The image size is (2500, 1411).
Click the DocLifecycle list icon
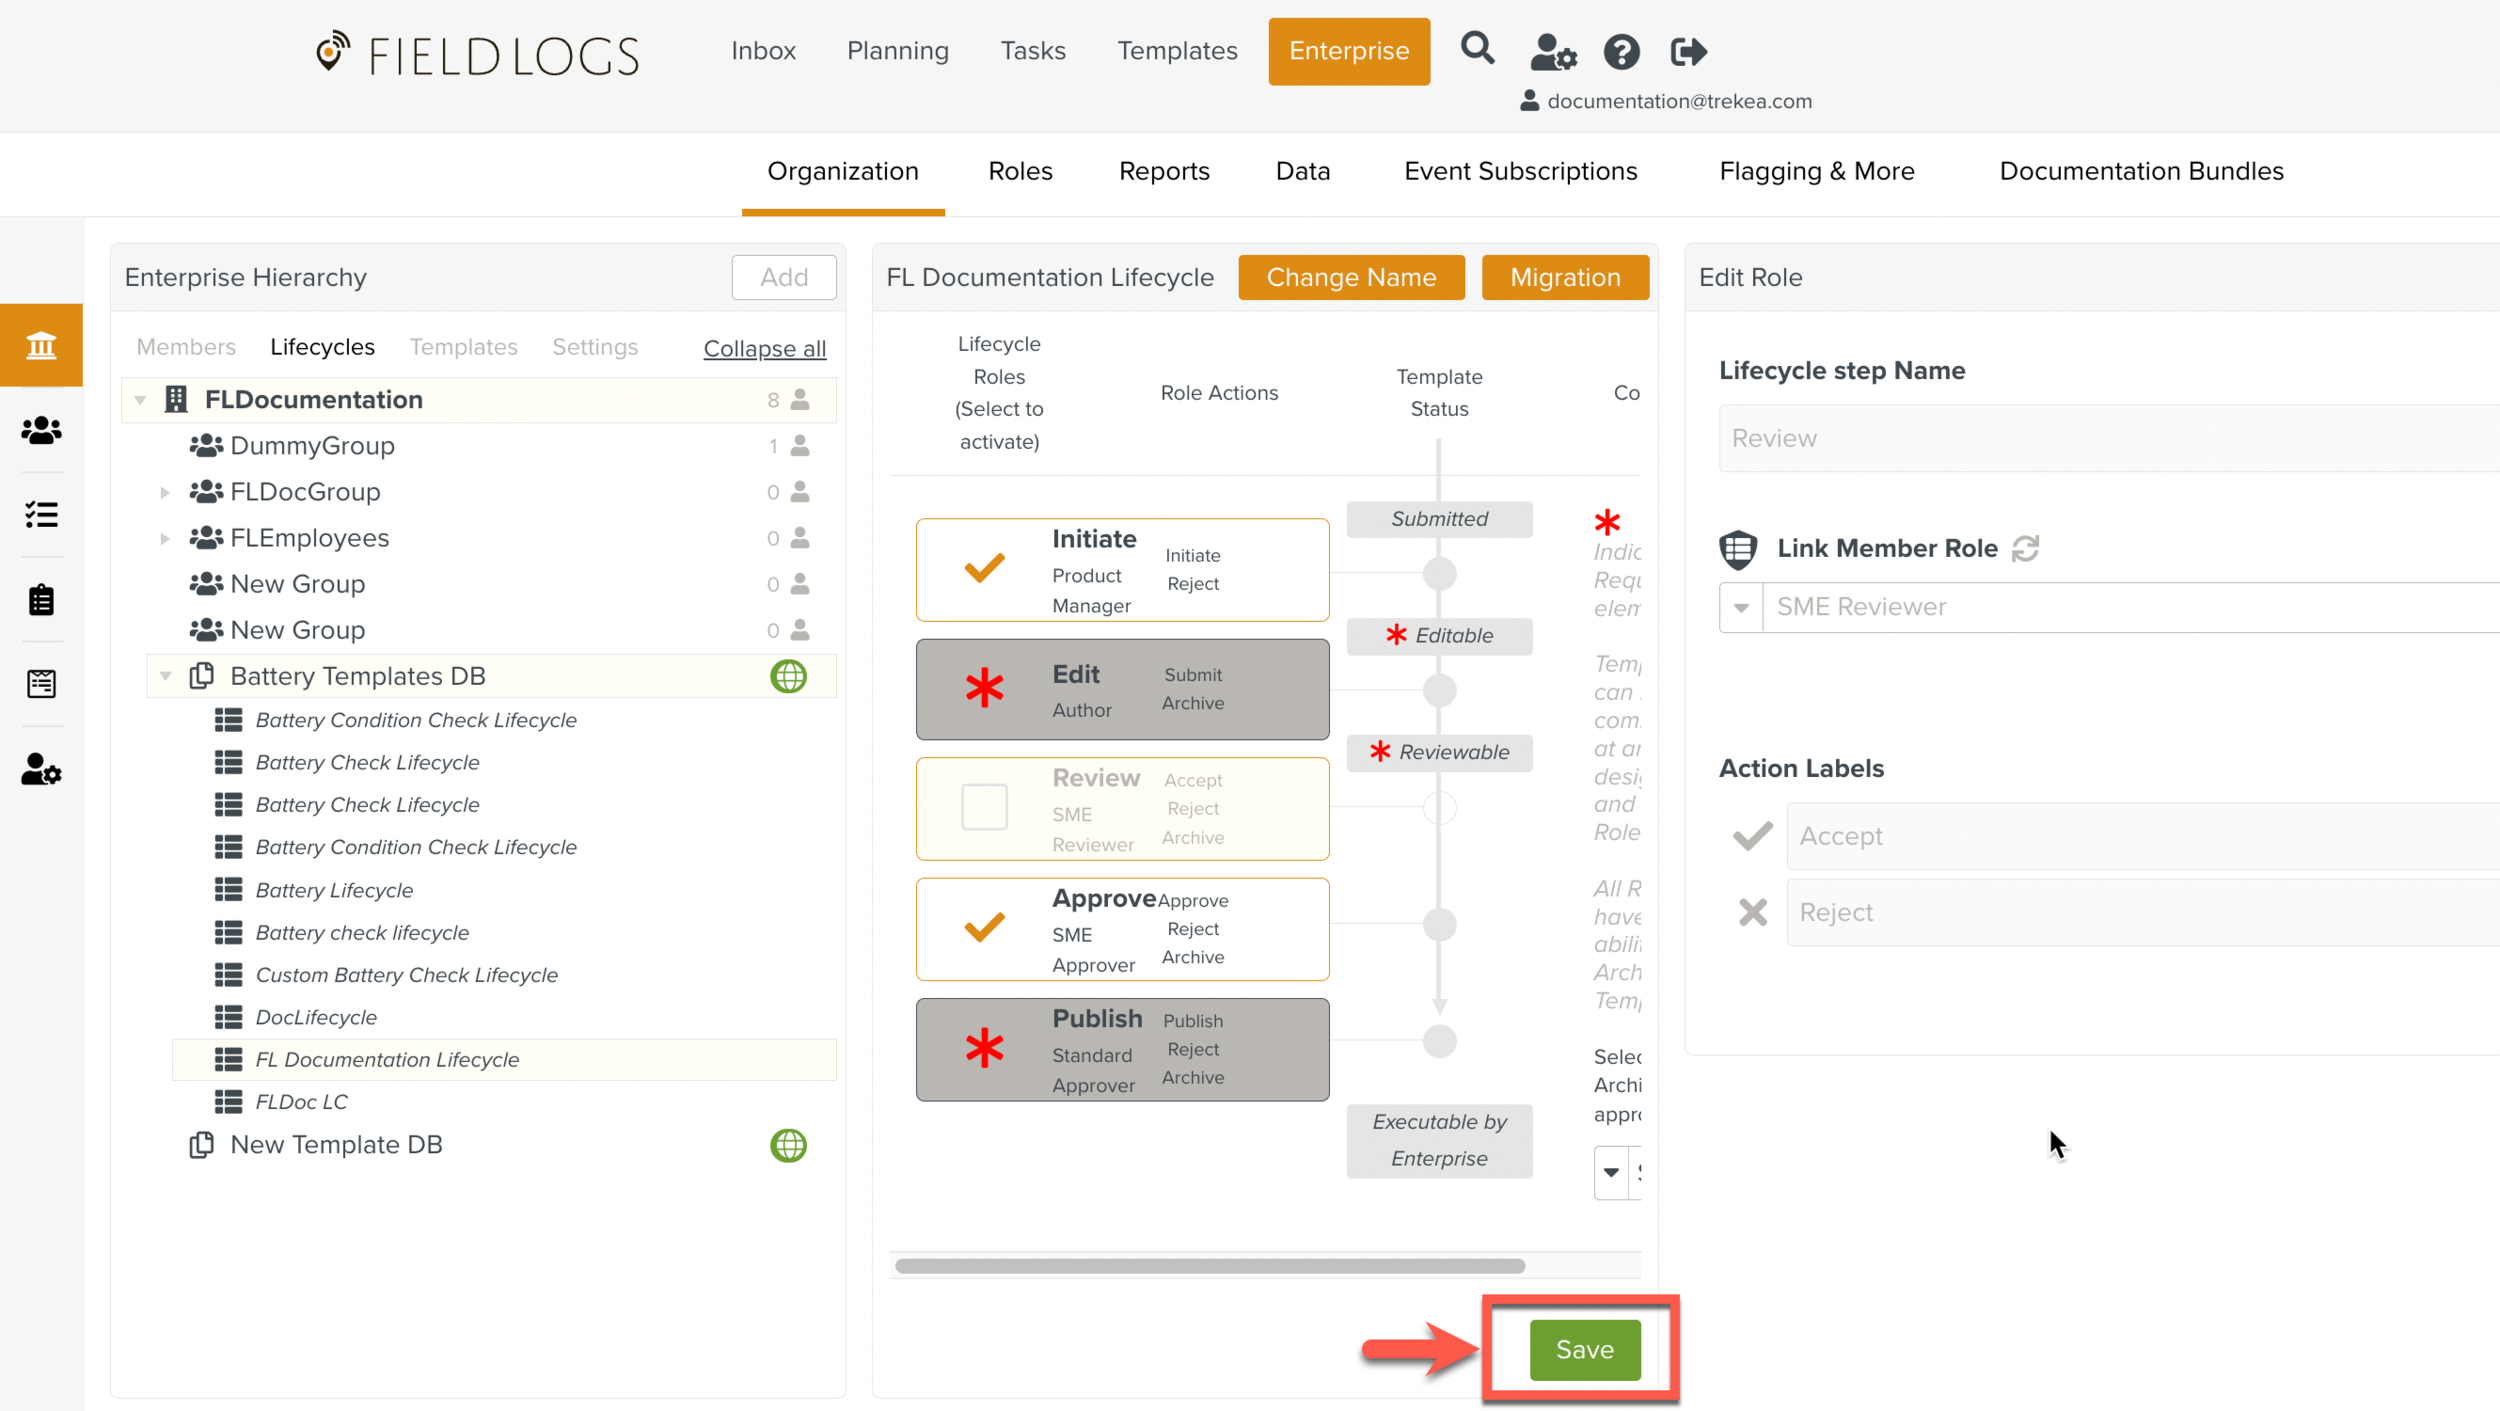[229, 1017]
